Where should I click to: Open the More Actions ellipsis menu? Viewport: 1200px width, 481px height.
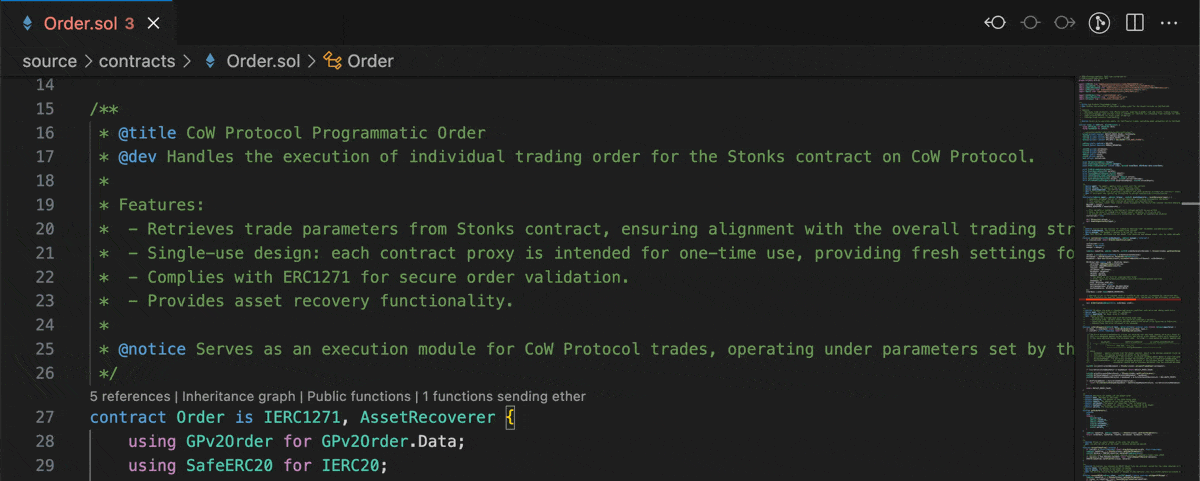tap(1168, 22)
